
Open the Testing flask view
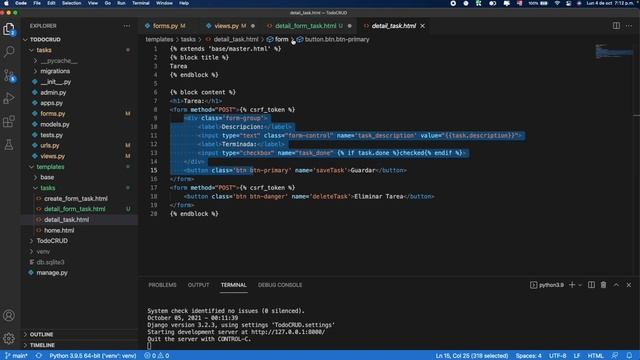pyautogui.click(x=9, y=144)
